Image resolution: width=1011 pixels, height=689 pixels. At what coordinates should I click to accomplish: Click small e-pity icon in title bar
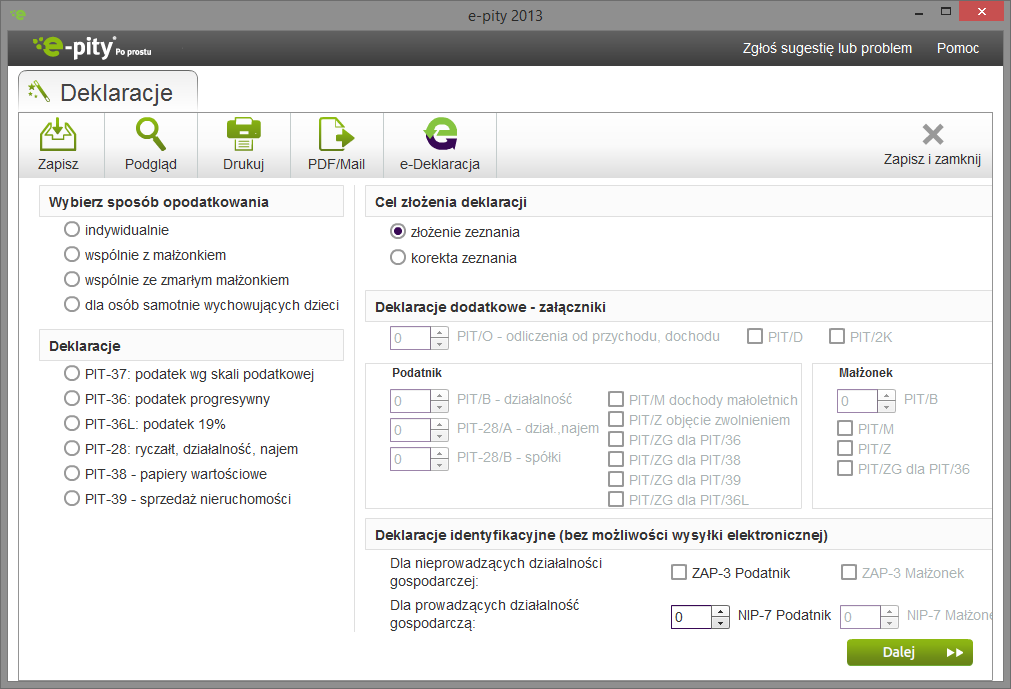click(18, 14)
